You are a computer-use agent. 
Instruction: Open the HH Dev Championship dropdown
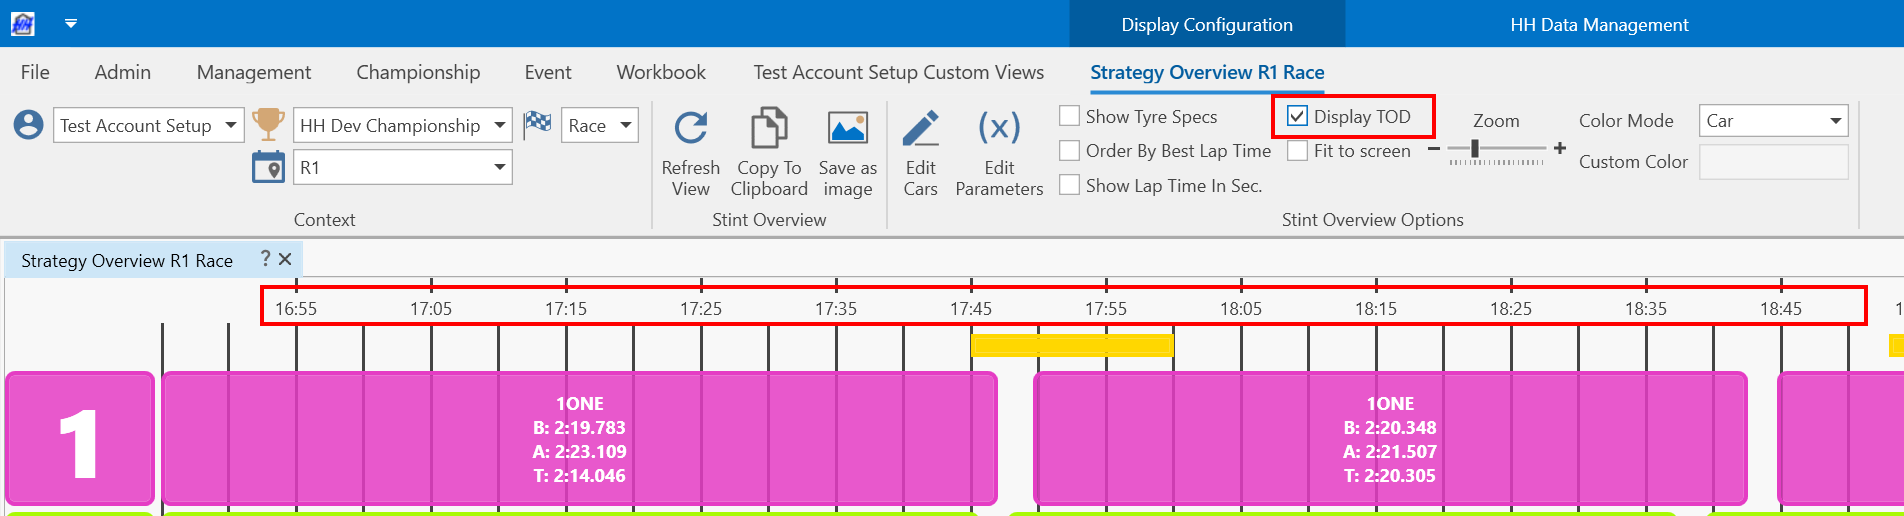[x=500, y=125]
